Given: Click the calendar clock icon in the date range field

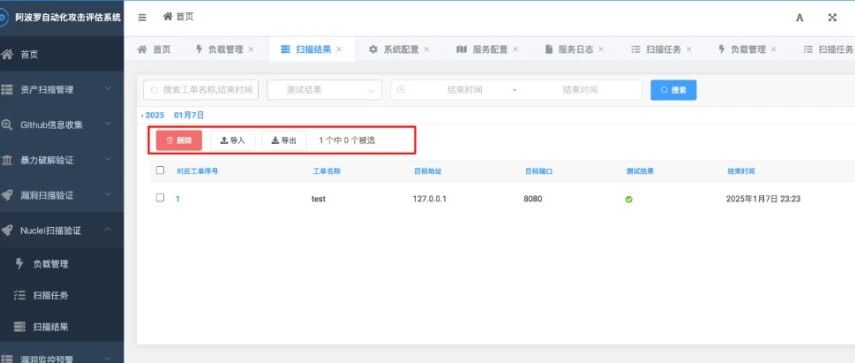Looking at the screenshot, I should tap(401, 90).
